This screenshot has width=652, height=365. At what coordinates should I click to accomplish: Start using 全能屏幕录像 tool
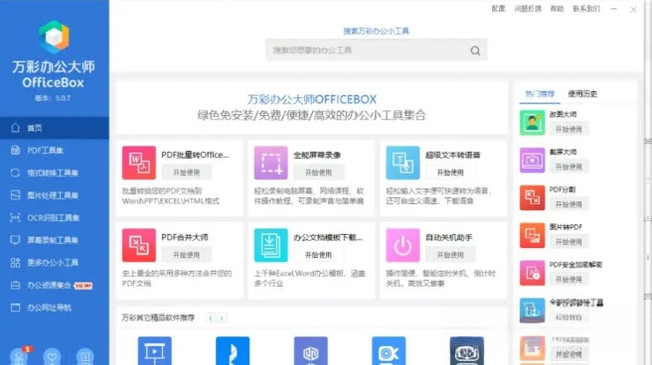(319, 173)
